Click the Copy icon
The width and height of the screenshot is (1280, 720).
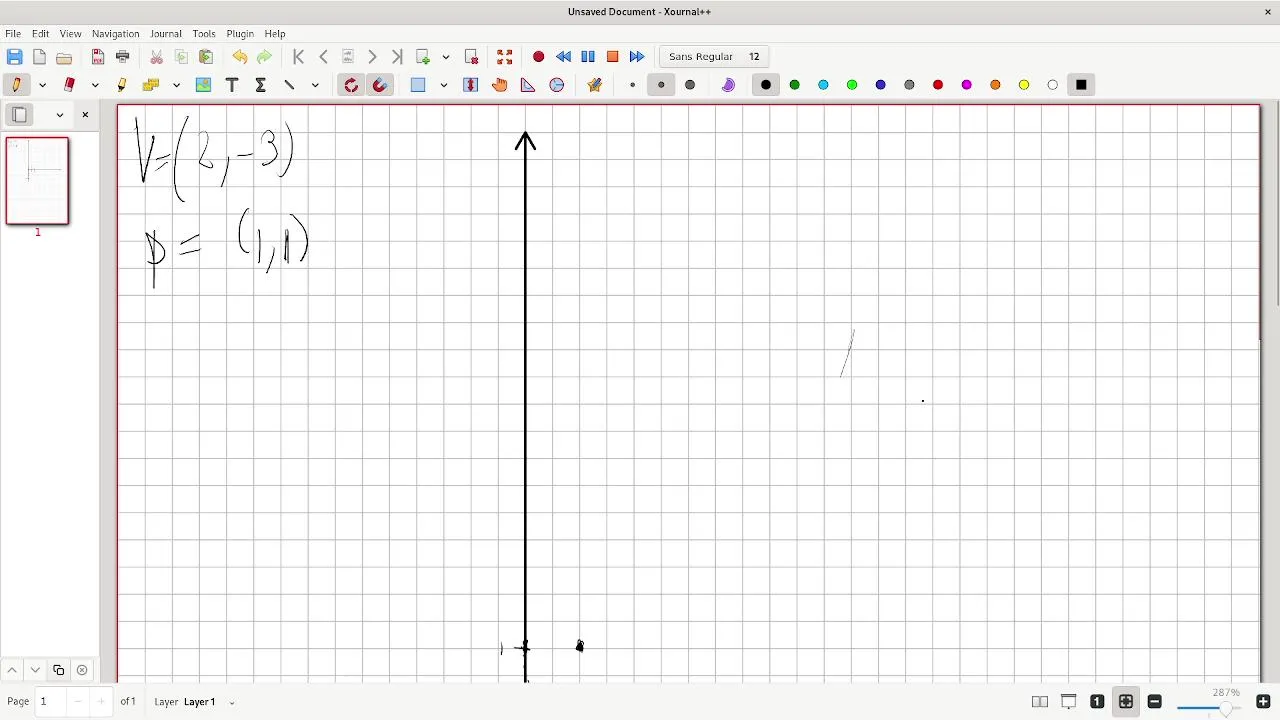tap(181, 57)
